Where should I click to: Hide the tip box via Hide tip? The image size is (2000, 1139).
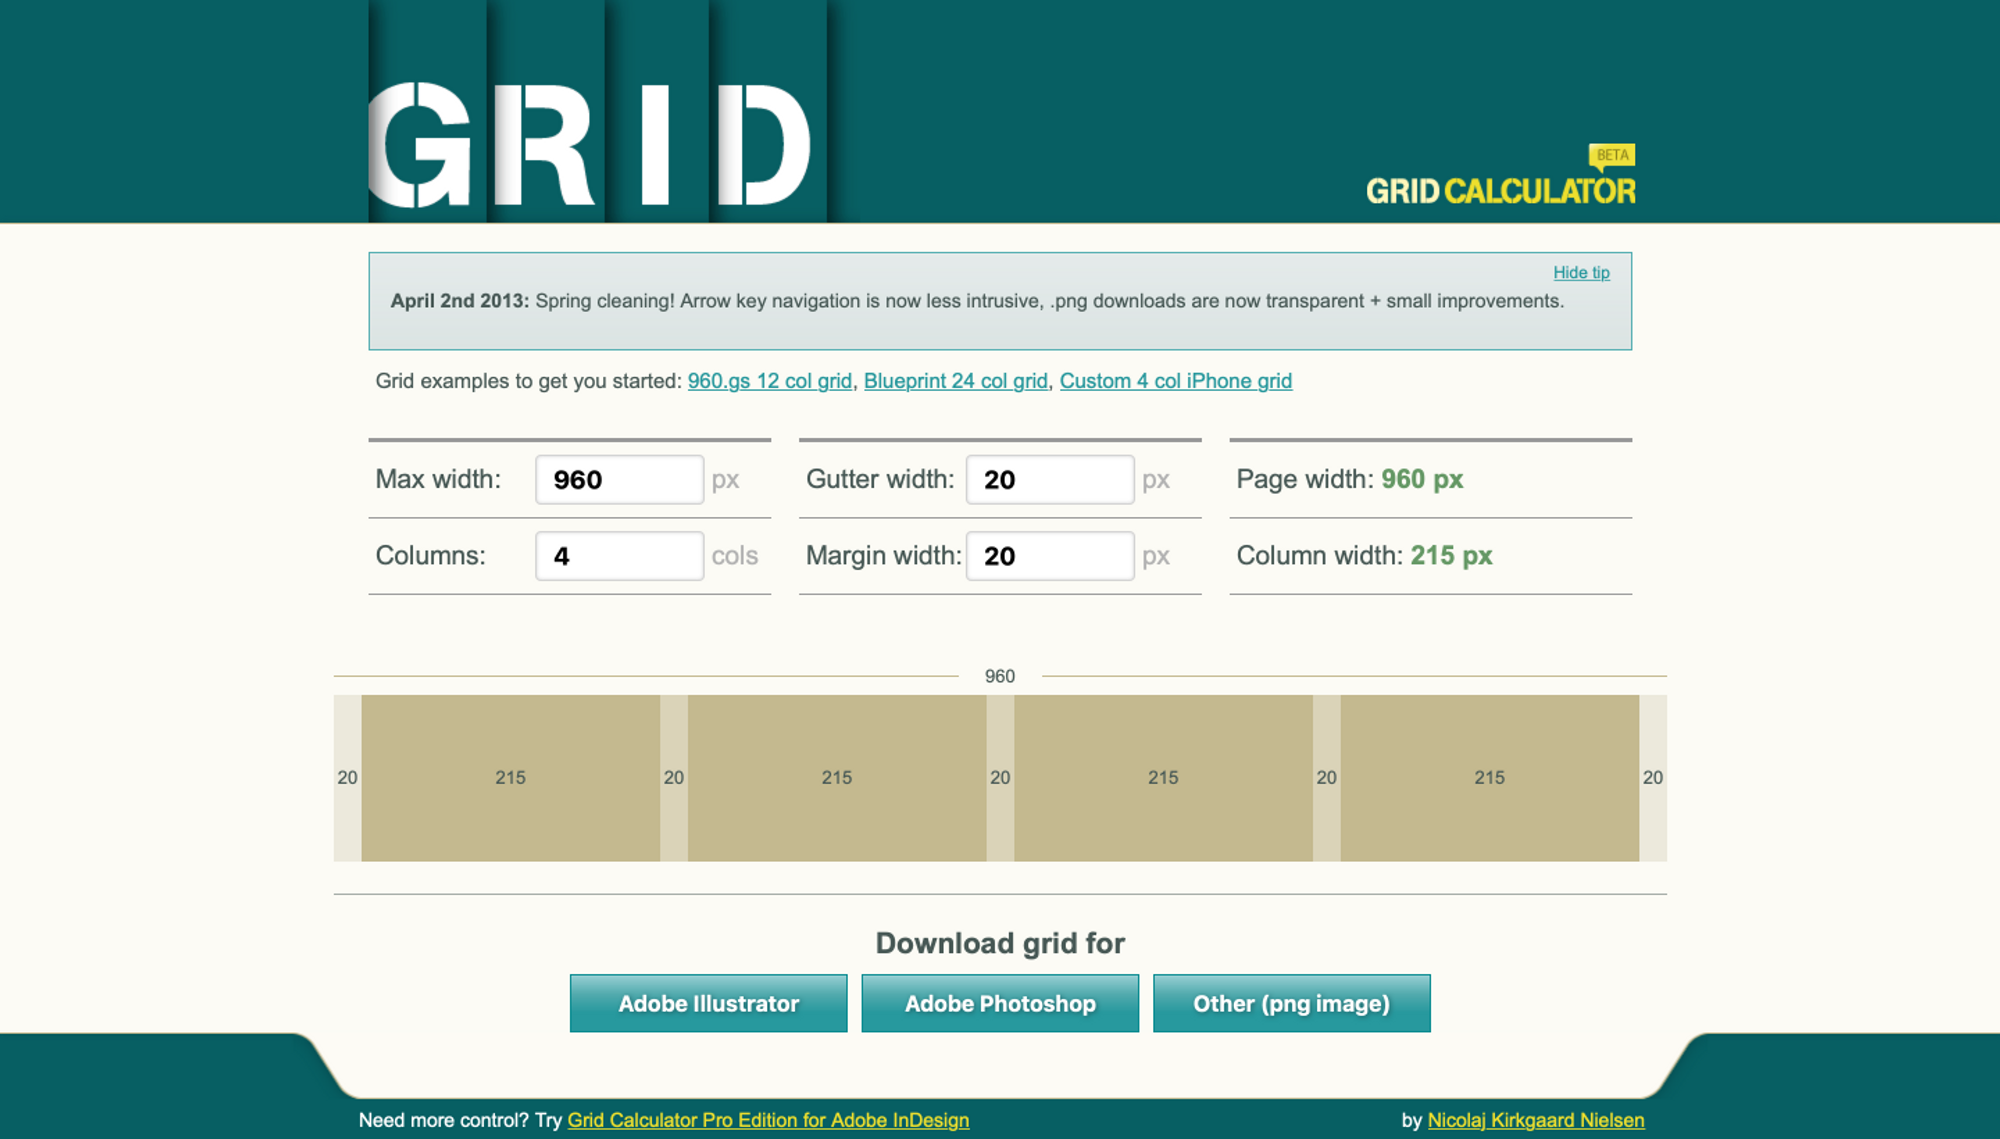pyautogui.click(x=1580, y=272)
